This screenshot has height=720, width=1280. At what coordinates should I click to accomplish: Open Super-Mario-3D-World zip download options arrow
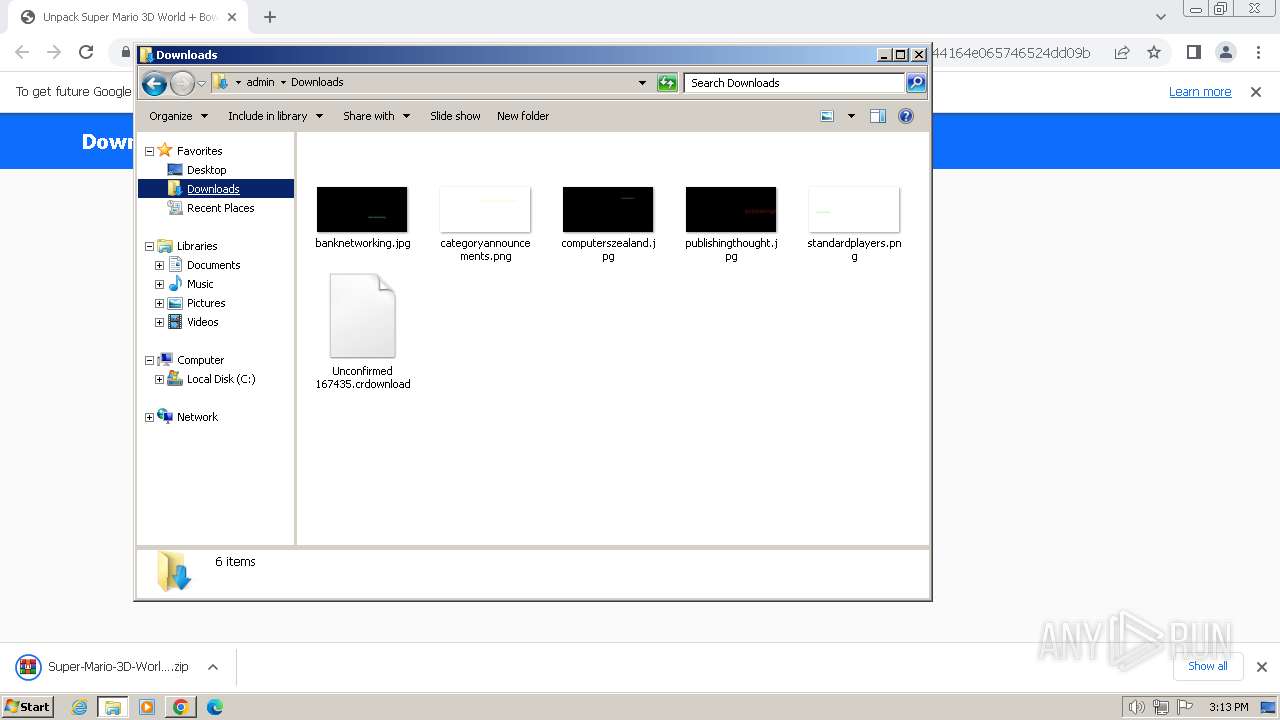pyautogui.click(x=213, y=667)
